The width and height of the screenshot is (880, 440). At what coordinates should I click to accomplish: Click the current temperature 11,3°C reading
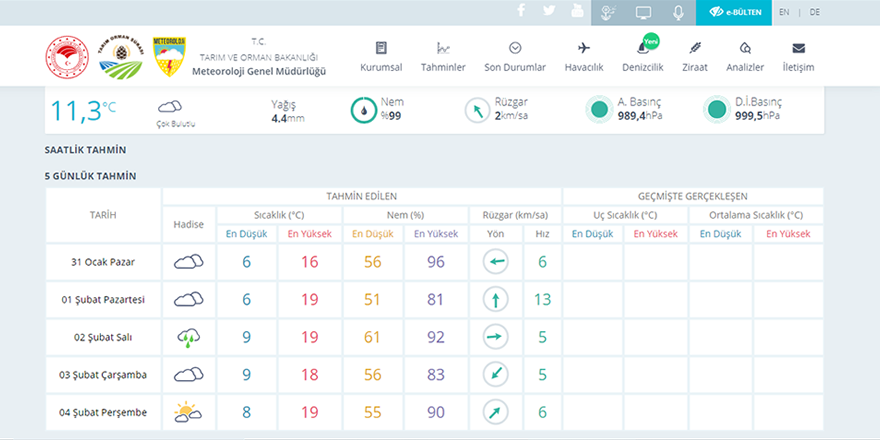(x=84, y=111)
